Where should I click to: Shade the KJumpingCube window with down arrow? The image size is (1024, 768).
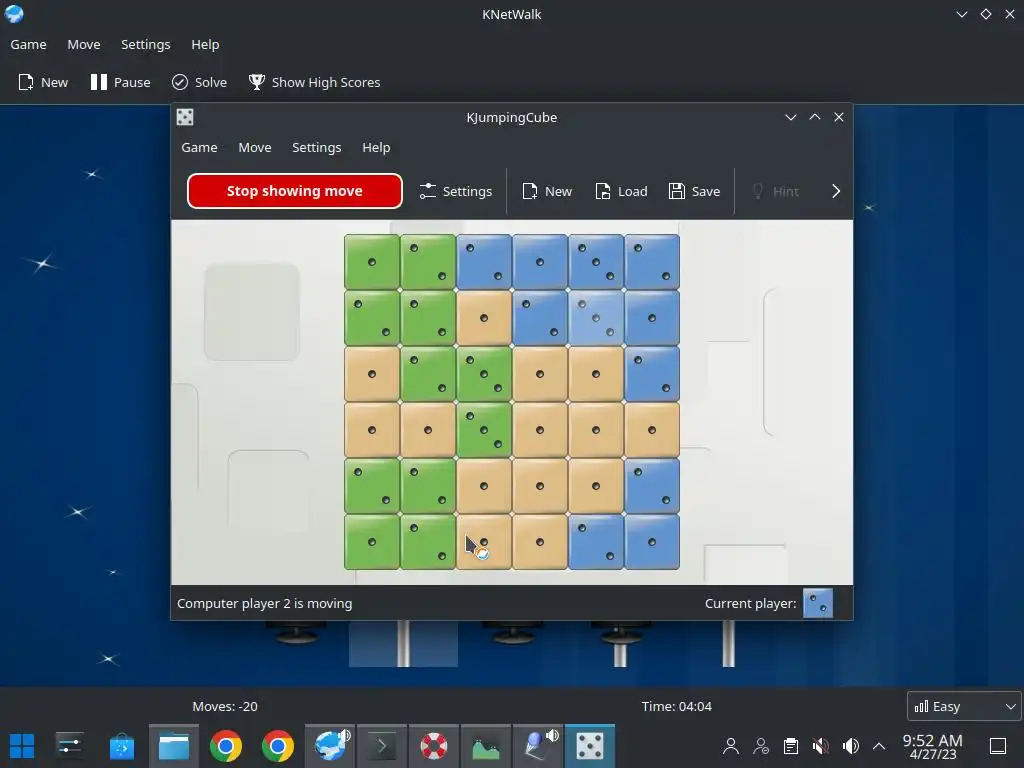791,118
